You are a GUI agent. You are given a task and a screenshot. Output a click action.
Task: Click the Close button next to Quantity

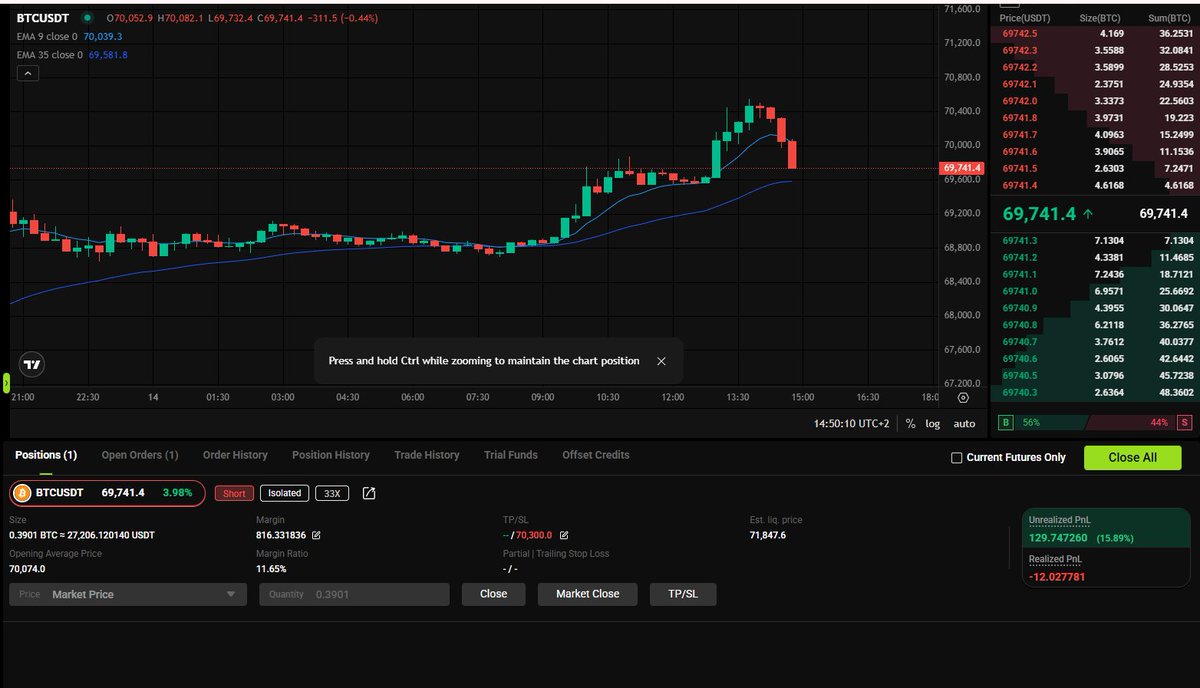(x=494, y=594)
